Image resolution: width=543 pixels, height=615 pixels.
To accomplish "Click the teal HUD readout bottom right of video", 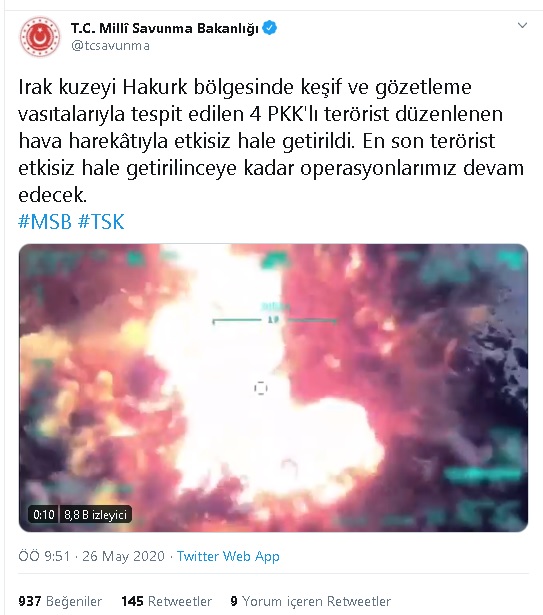I will [x=485, y=475].
